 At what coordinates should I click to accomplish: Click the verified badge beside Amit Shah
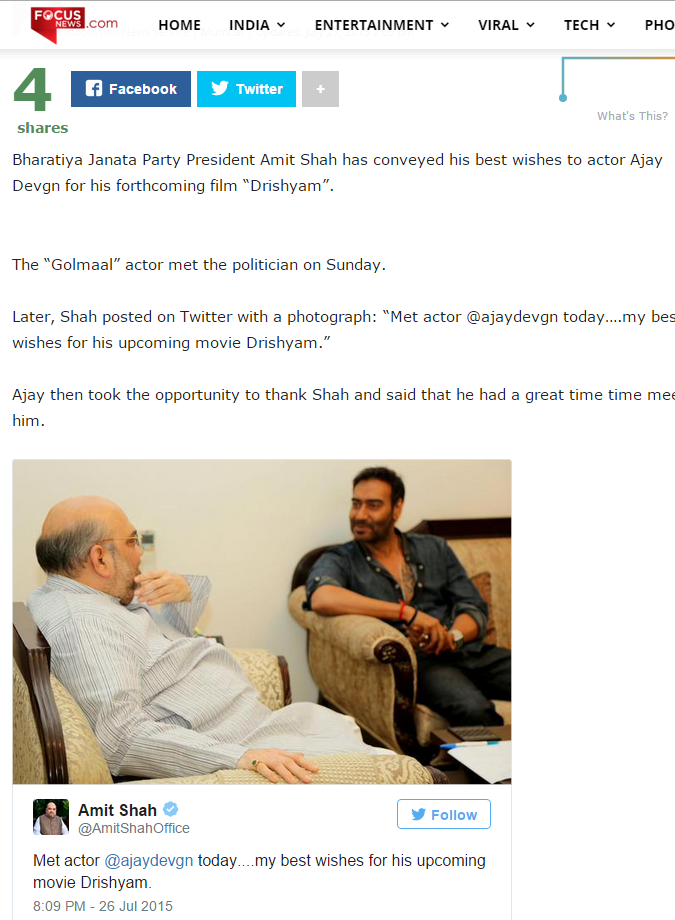(170, 810)
